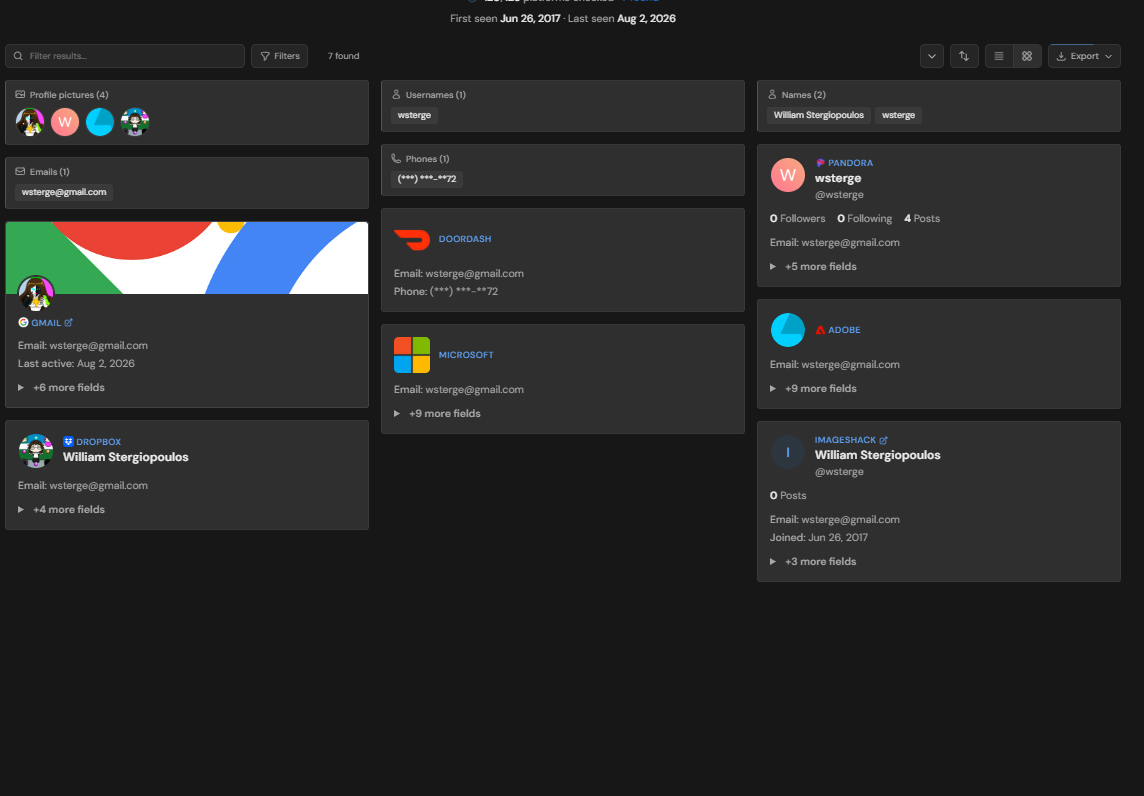The image size is (1144, 796).
Task: Click Pandora 0 Followers stat
Action: pyautogui.click(x=797, y=218)
